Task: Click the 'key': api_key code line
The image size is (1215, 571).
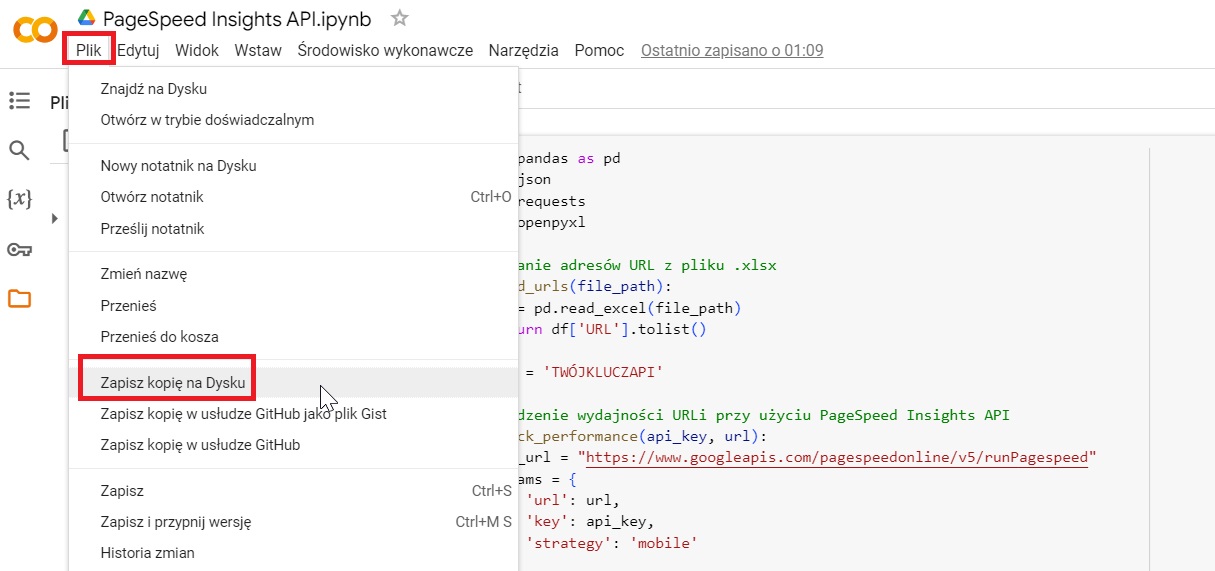Action: pyautogui.click(x=589, y=521)
